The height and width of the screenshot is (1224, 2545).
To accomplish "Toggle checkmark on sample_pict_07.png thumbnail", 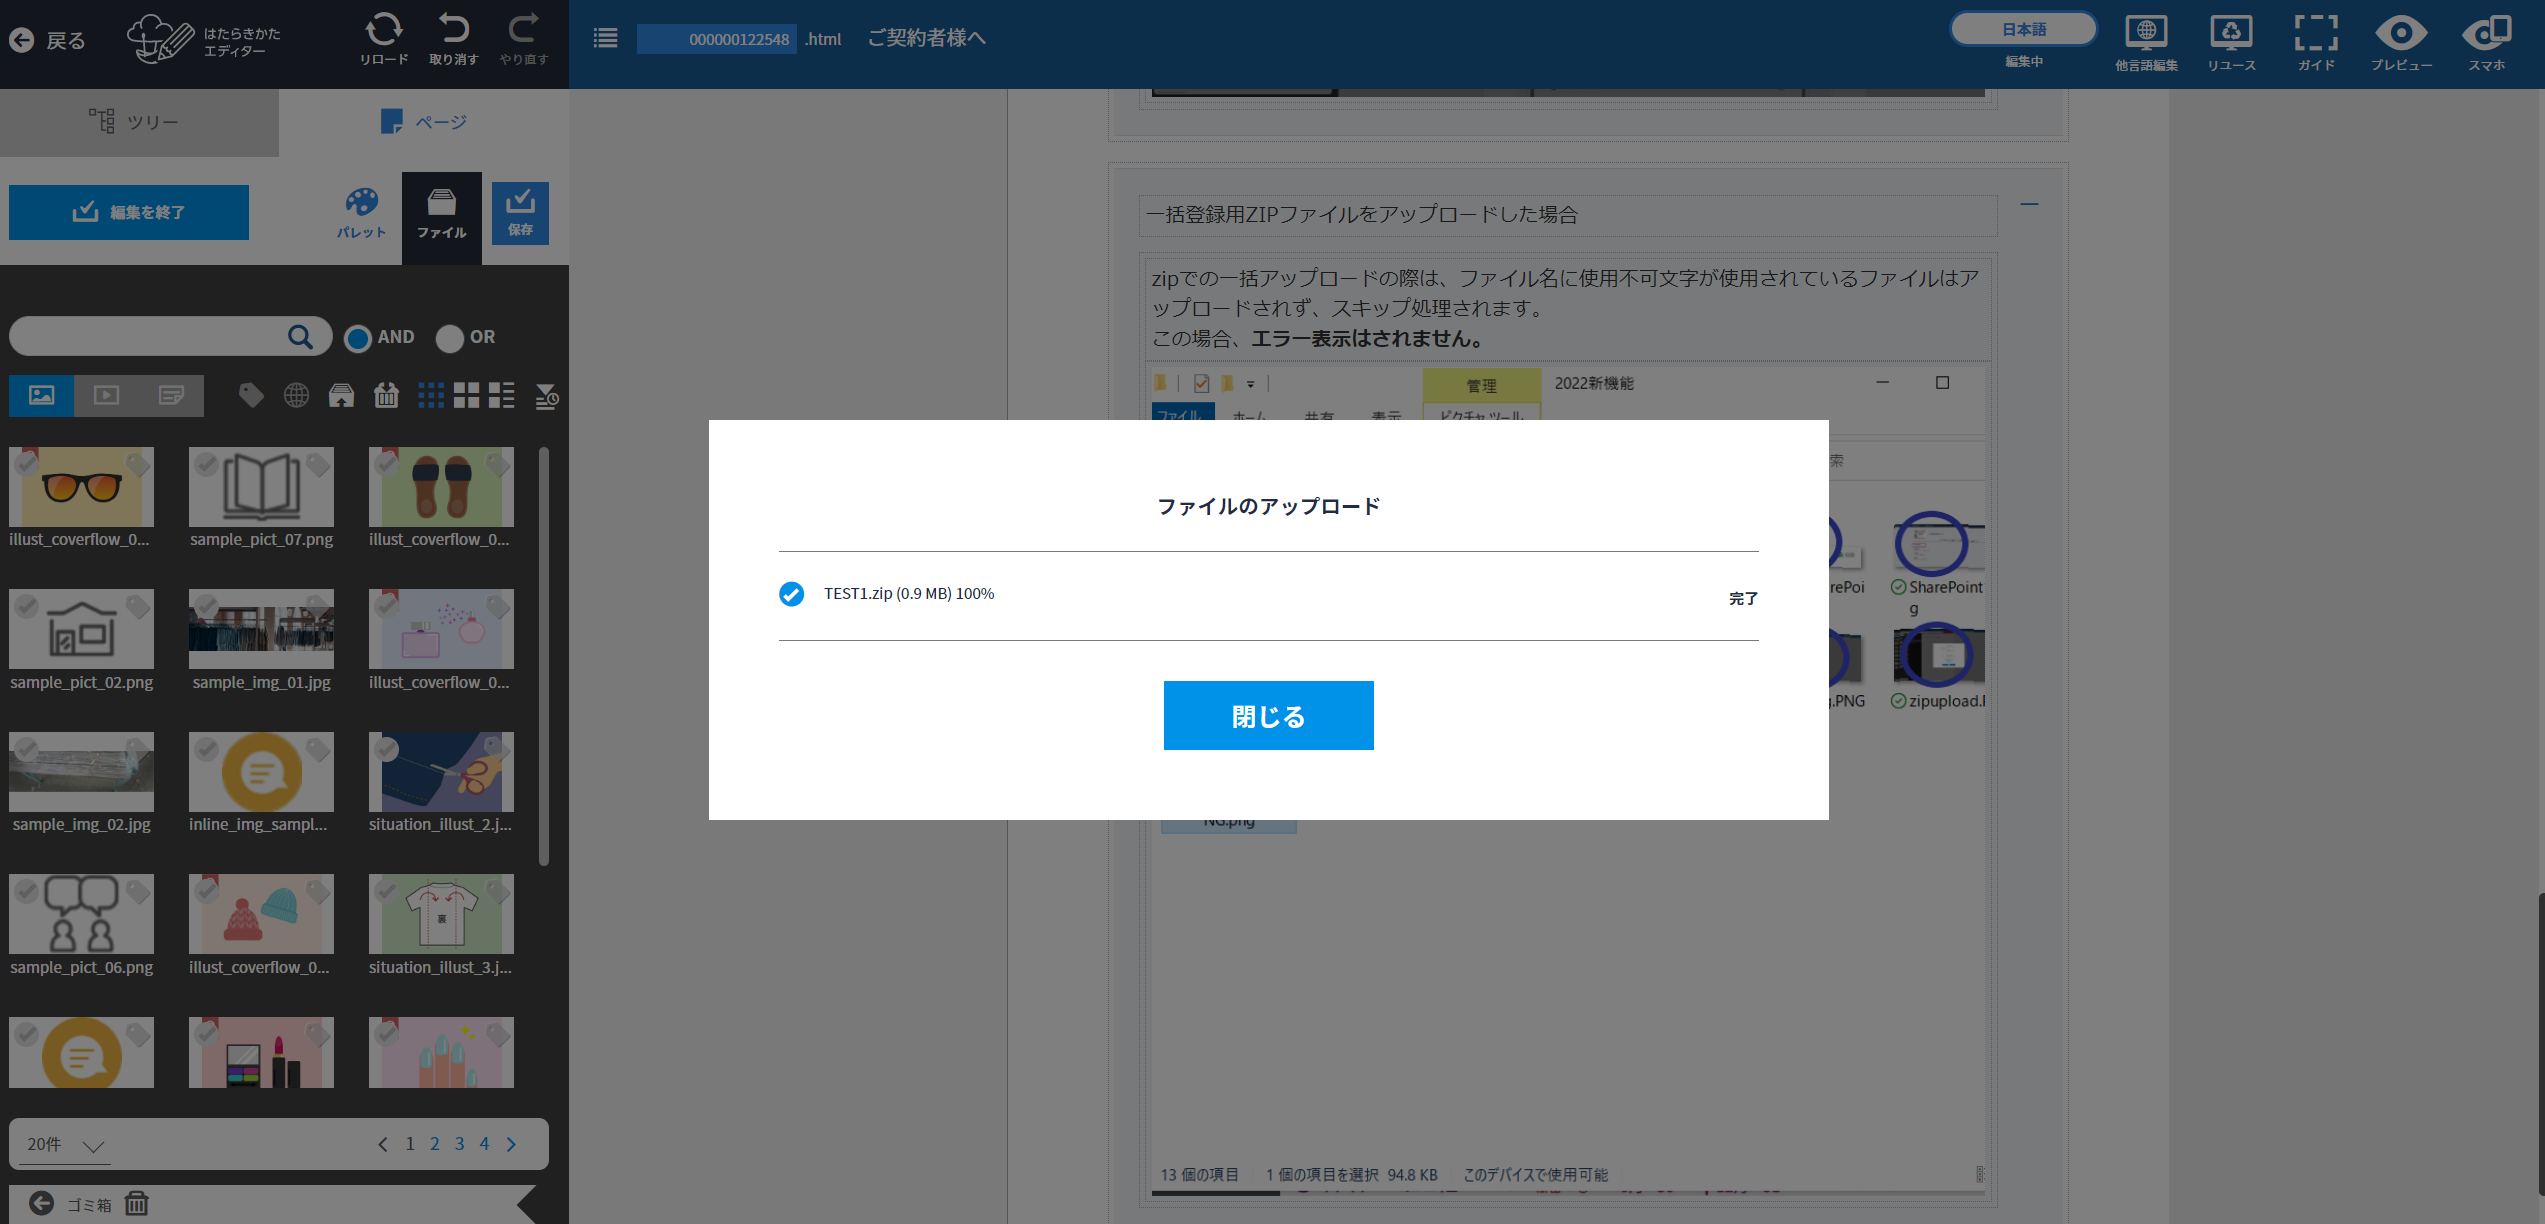I will tap(206, 464).
